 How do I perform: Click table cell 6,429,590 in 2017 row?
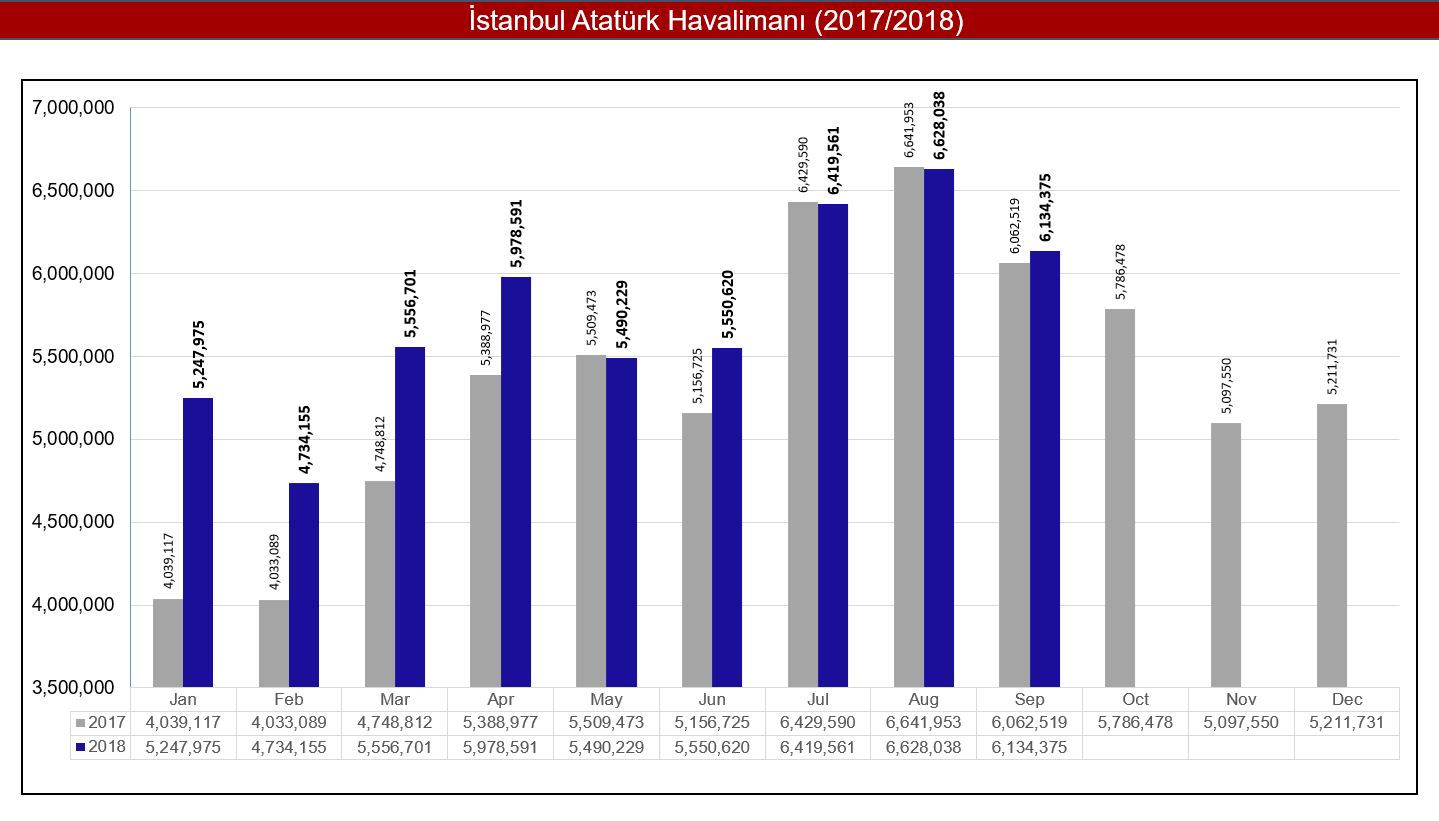pyautogui.click(x=818, y=723)
